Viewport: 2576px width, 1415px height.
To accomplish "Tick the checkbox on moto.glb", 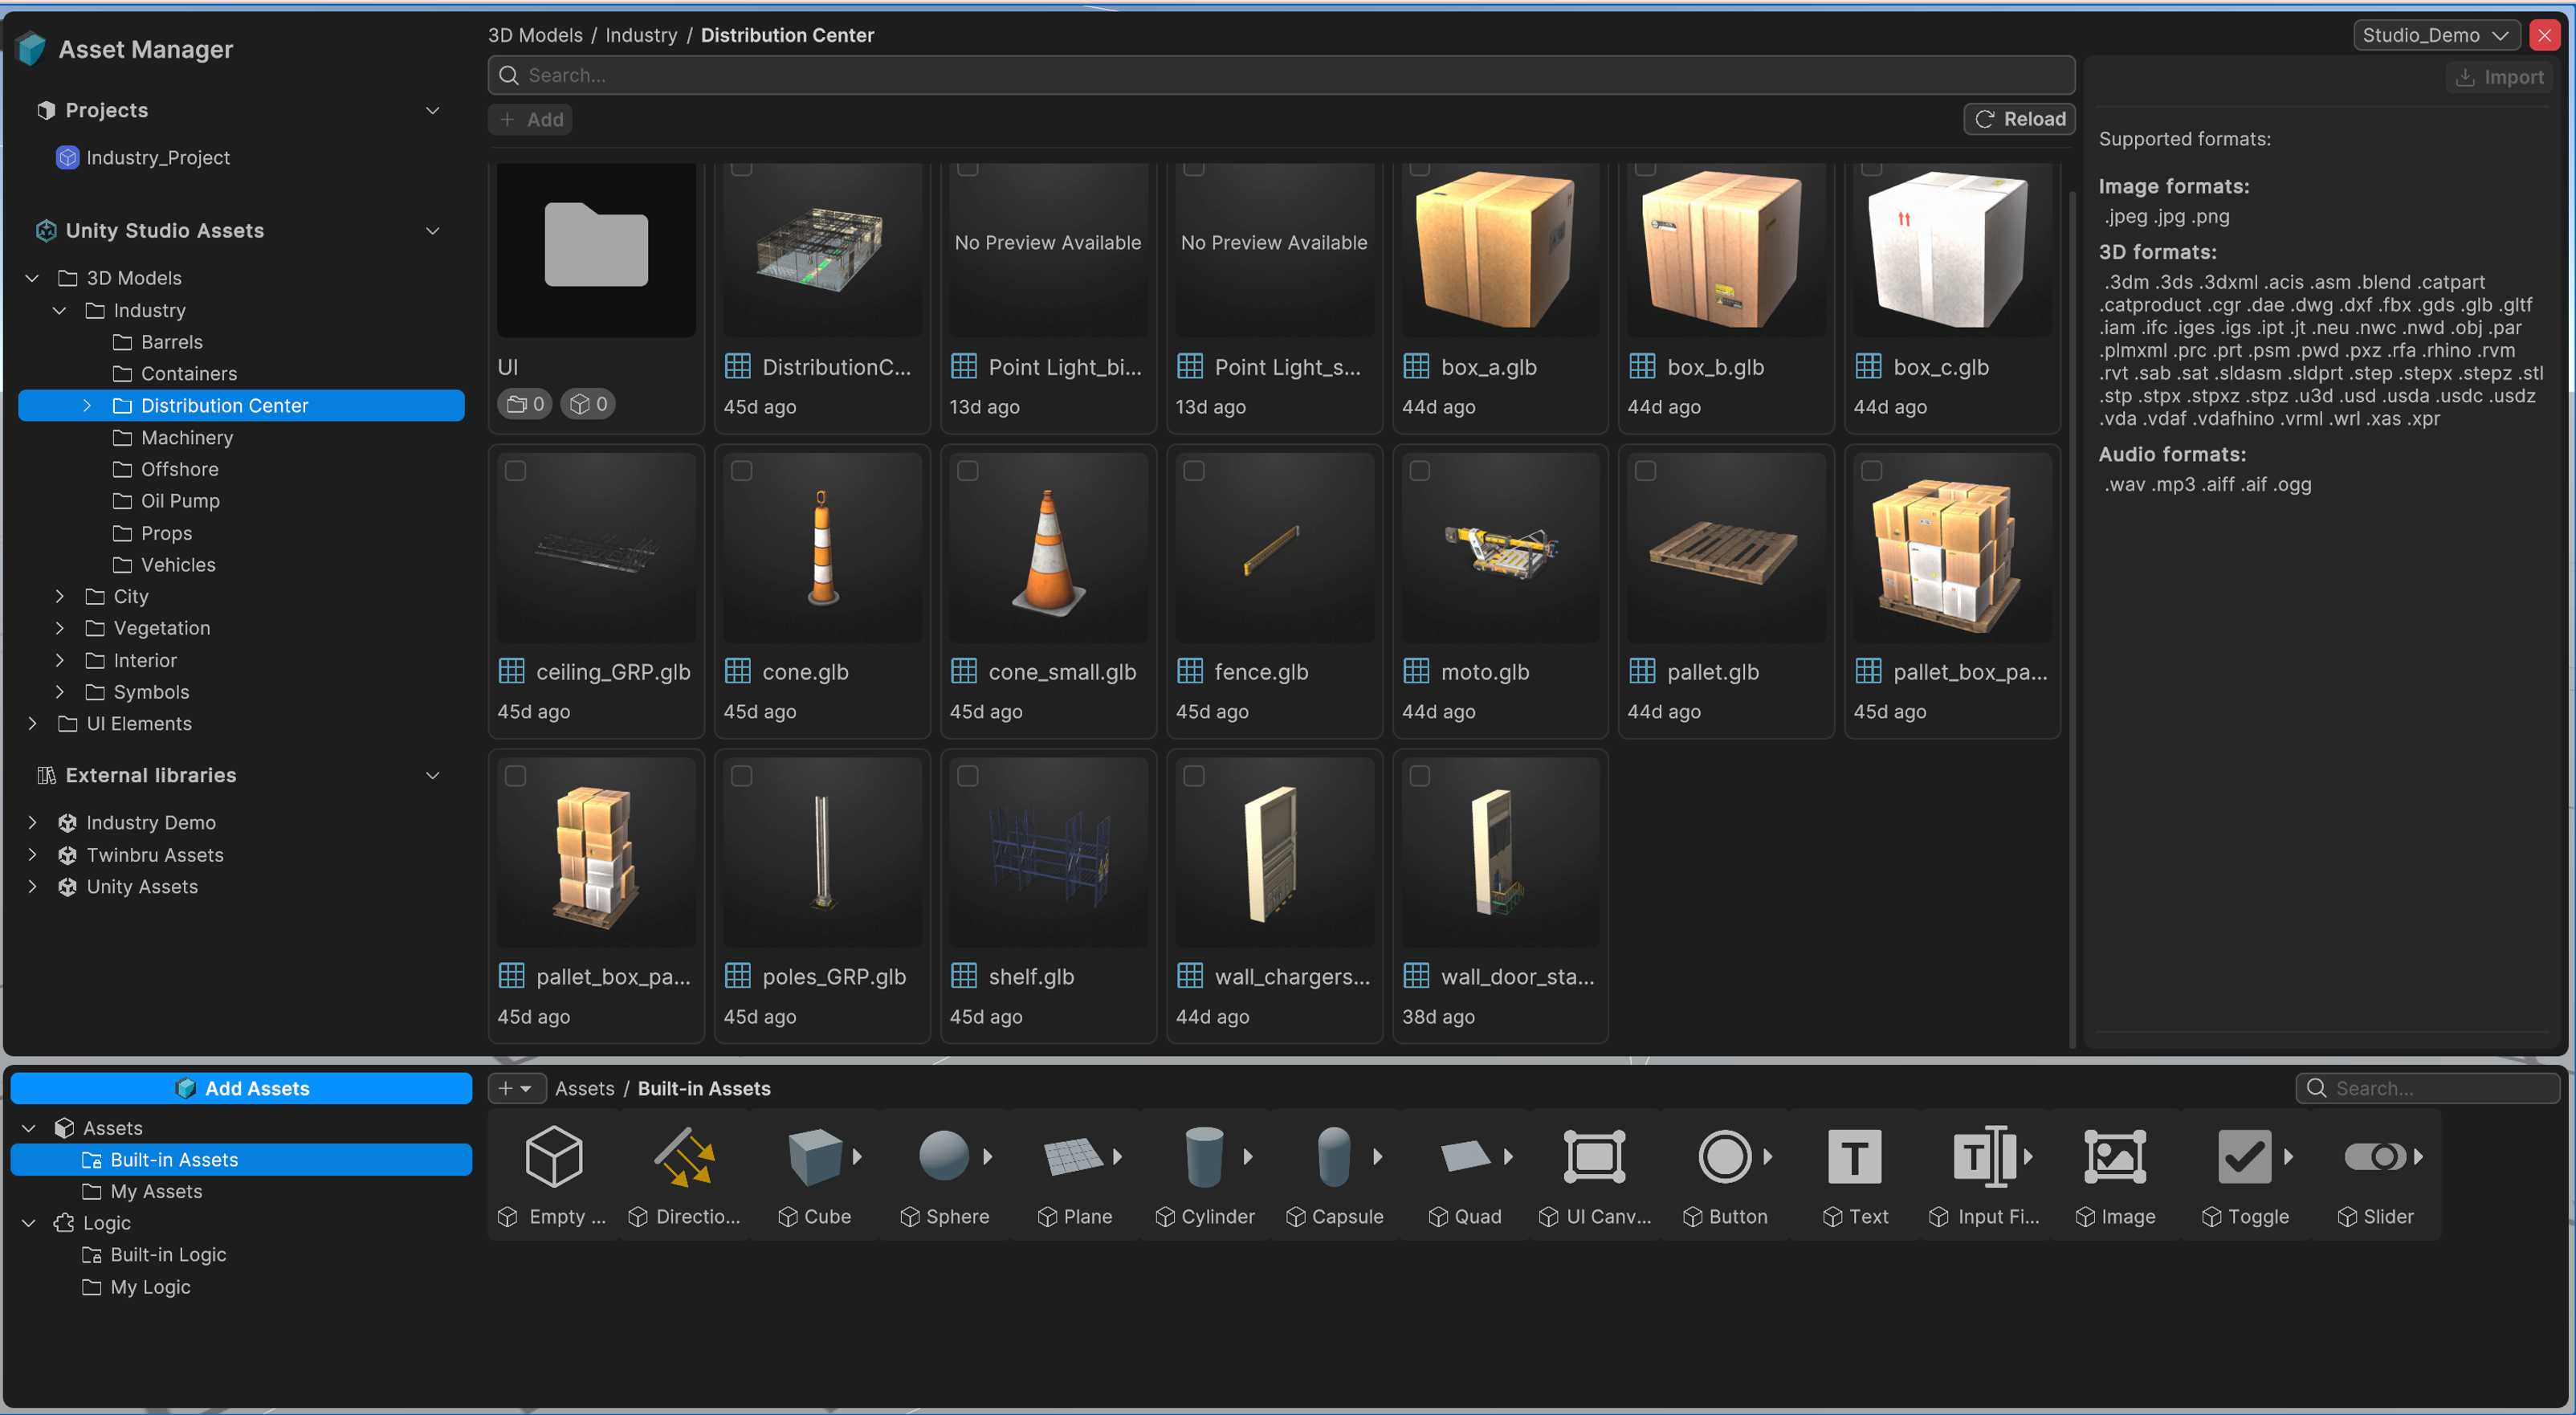I will tap(1419, 471).
